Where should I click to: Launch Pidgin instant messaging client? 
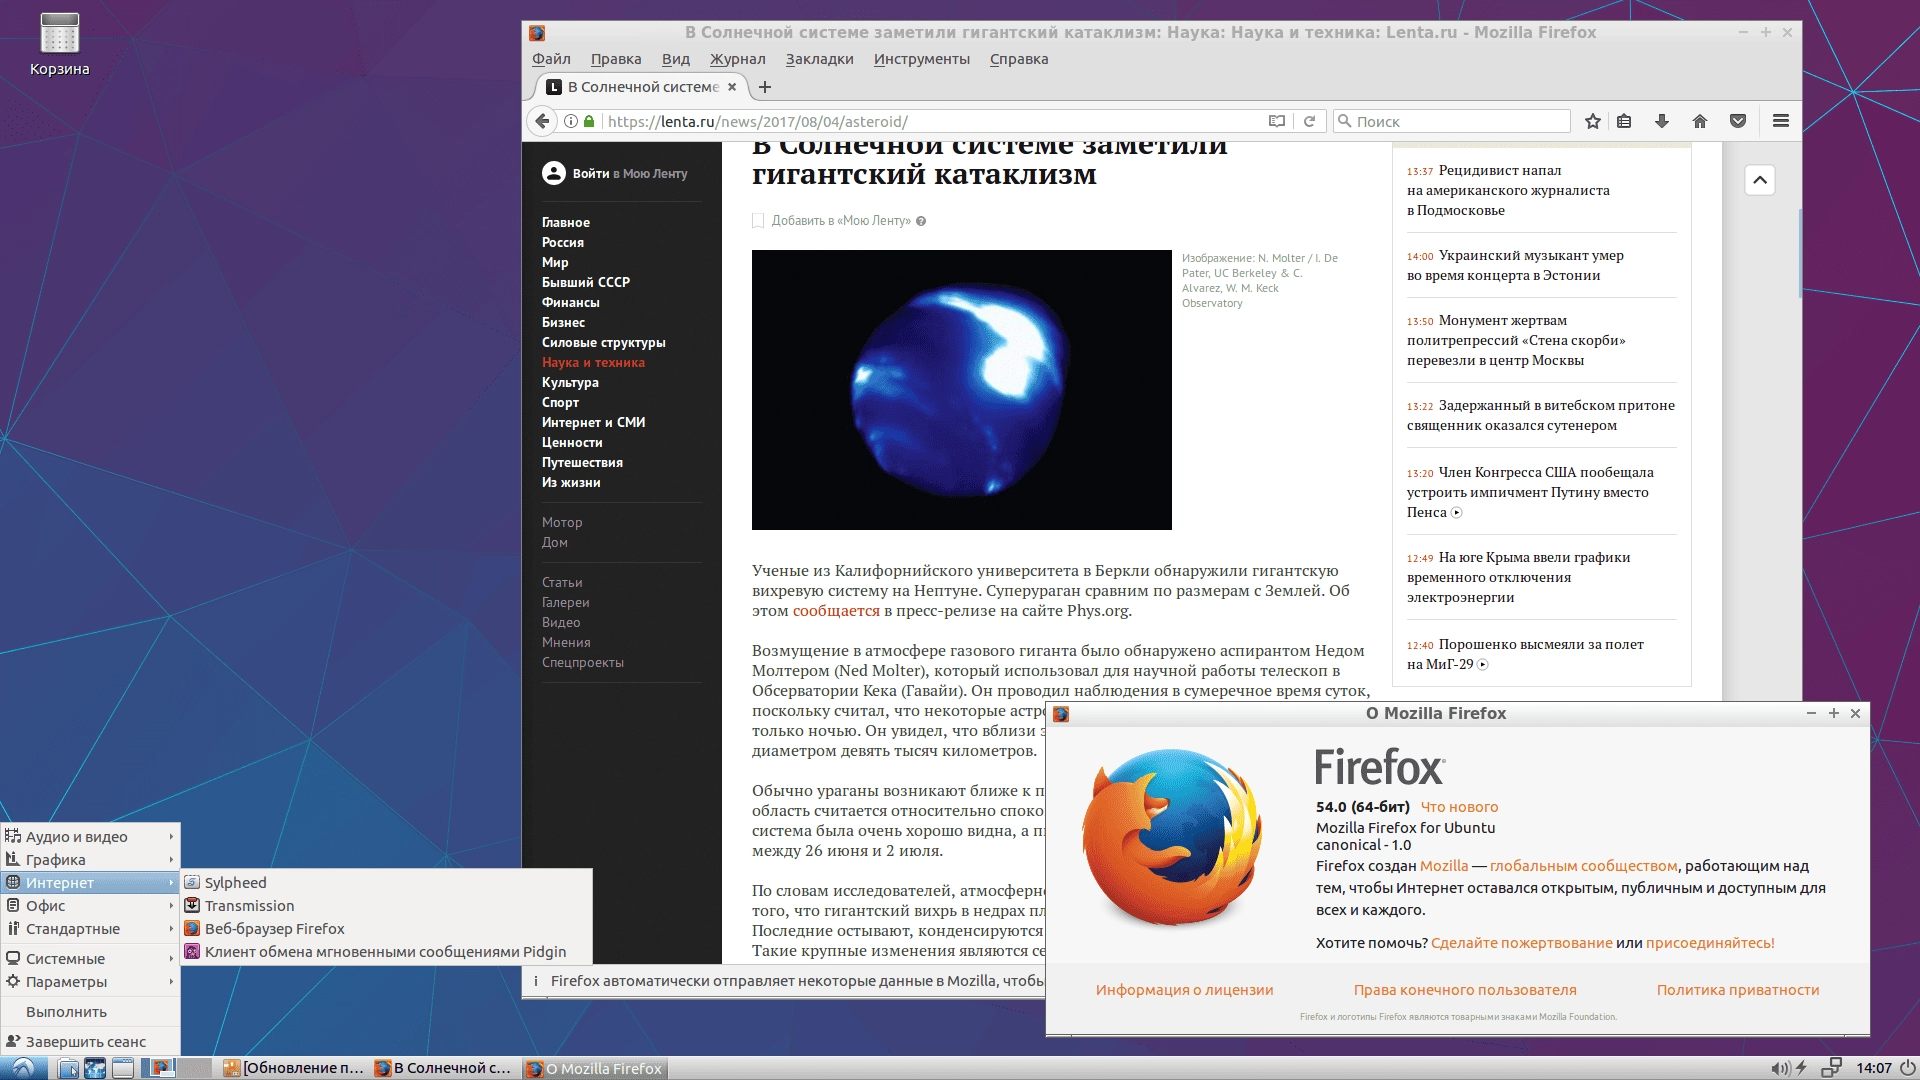tap(387, 951)
